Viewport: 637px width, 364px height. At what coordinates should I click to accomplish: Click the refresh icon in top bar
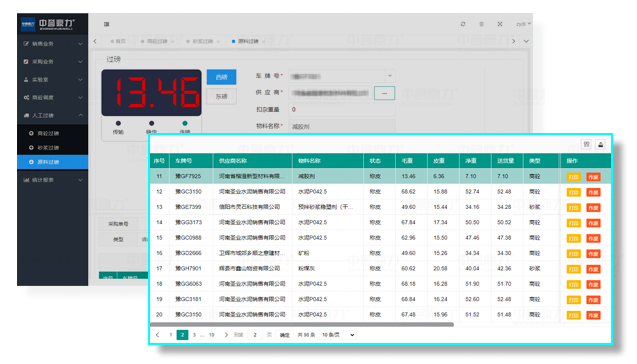(x=463, y=24)
